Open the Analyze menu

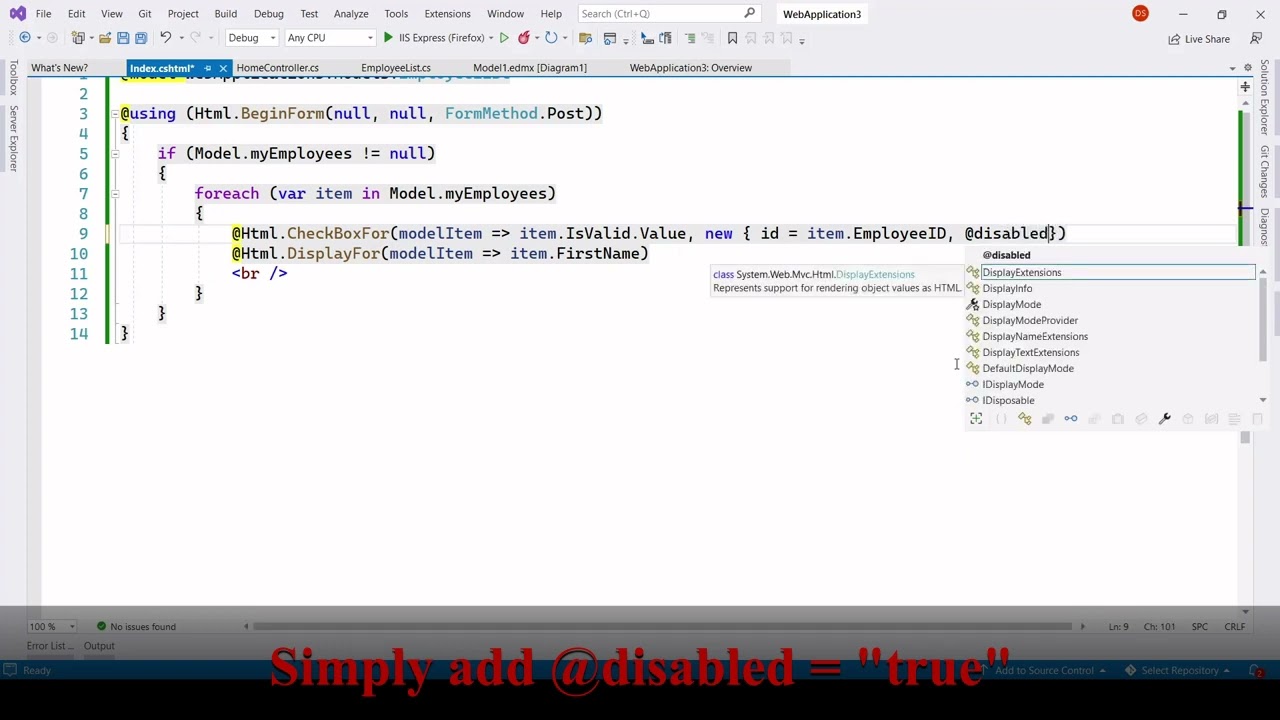(x=351, y=14)
